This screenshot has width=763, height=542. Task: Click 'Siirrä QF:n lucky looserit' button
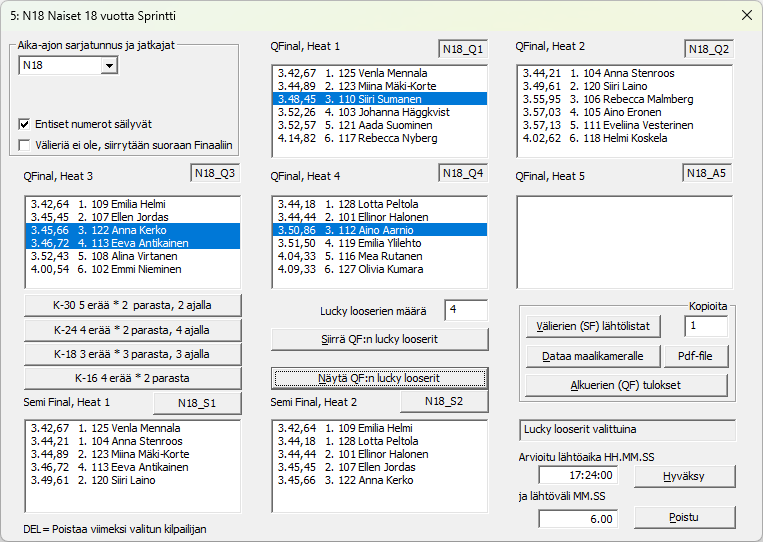pos(380,339)
